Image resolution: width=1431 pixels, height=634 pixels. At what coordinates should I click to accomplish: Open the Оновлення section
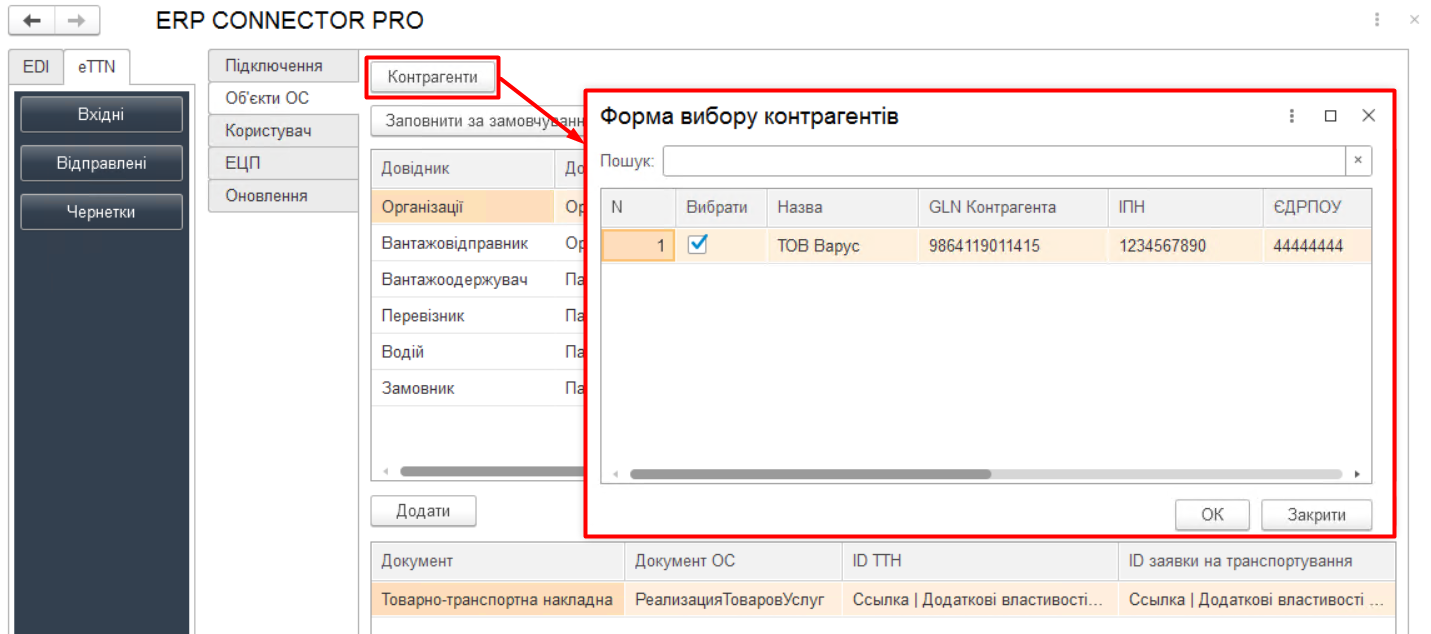click(266, 196)
